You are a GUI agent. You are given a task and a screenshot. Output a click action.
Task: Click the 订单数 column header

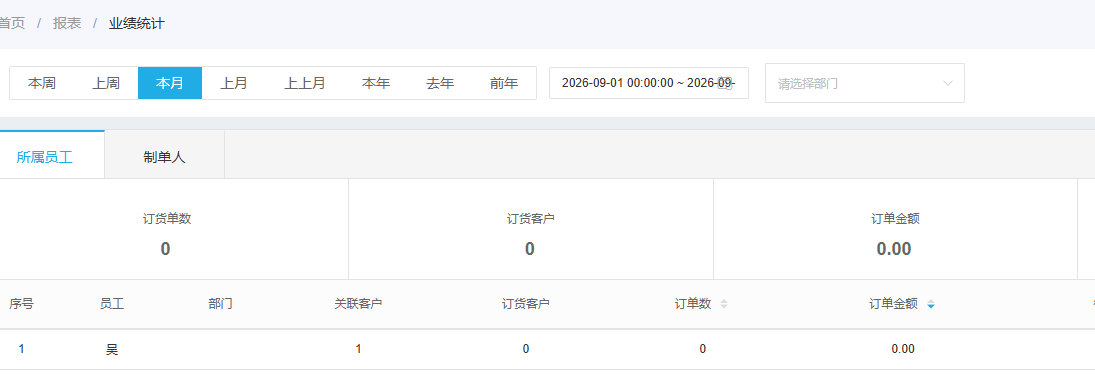(693, 304)
